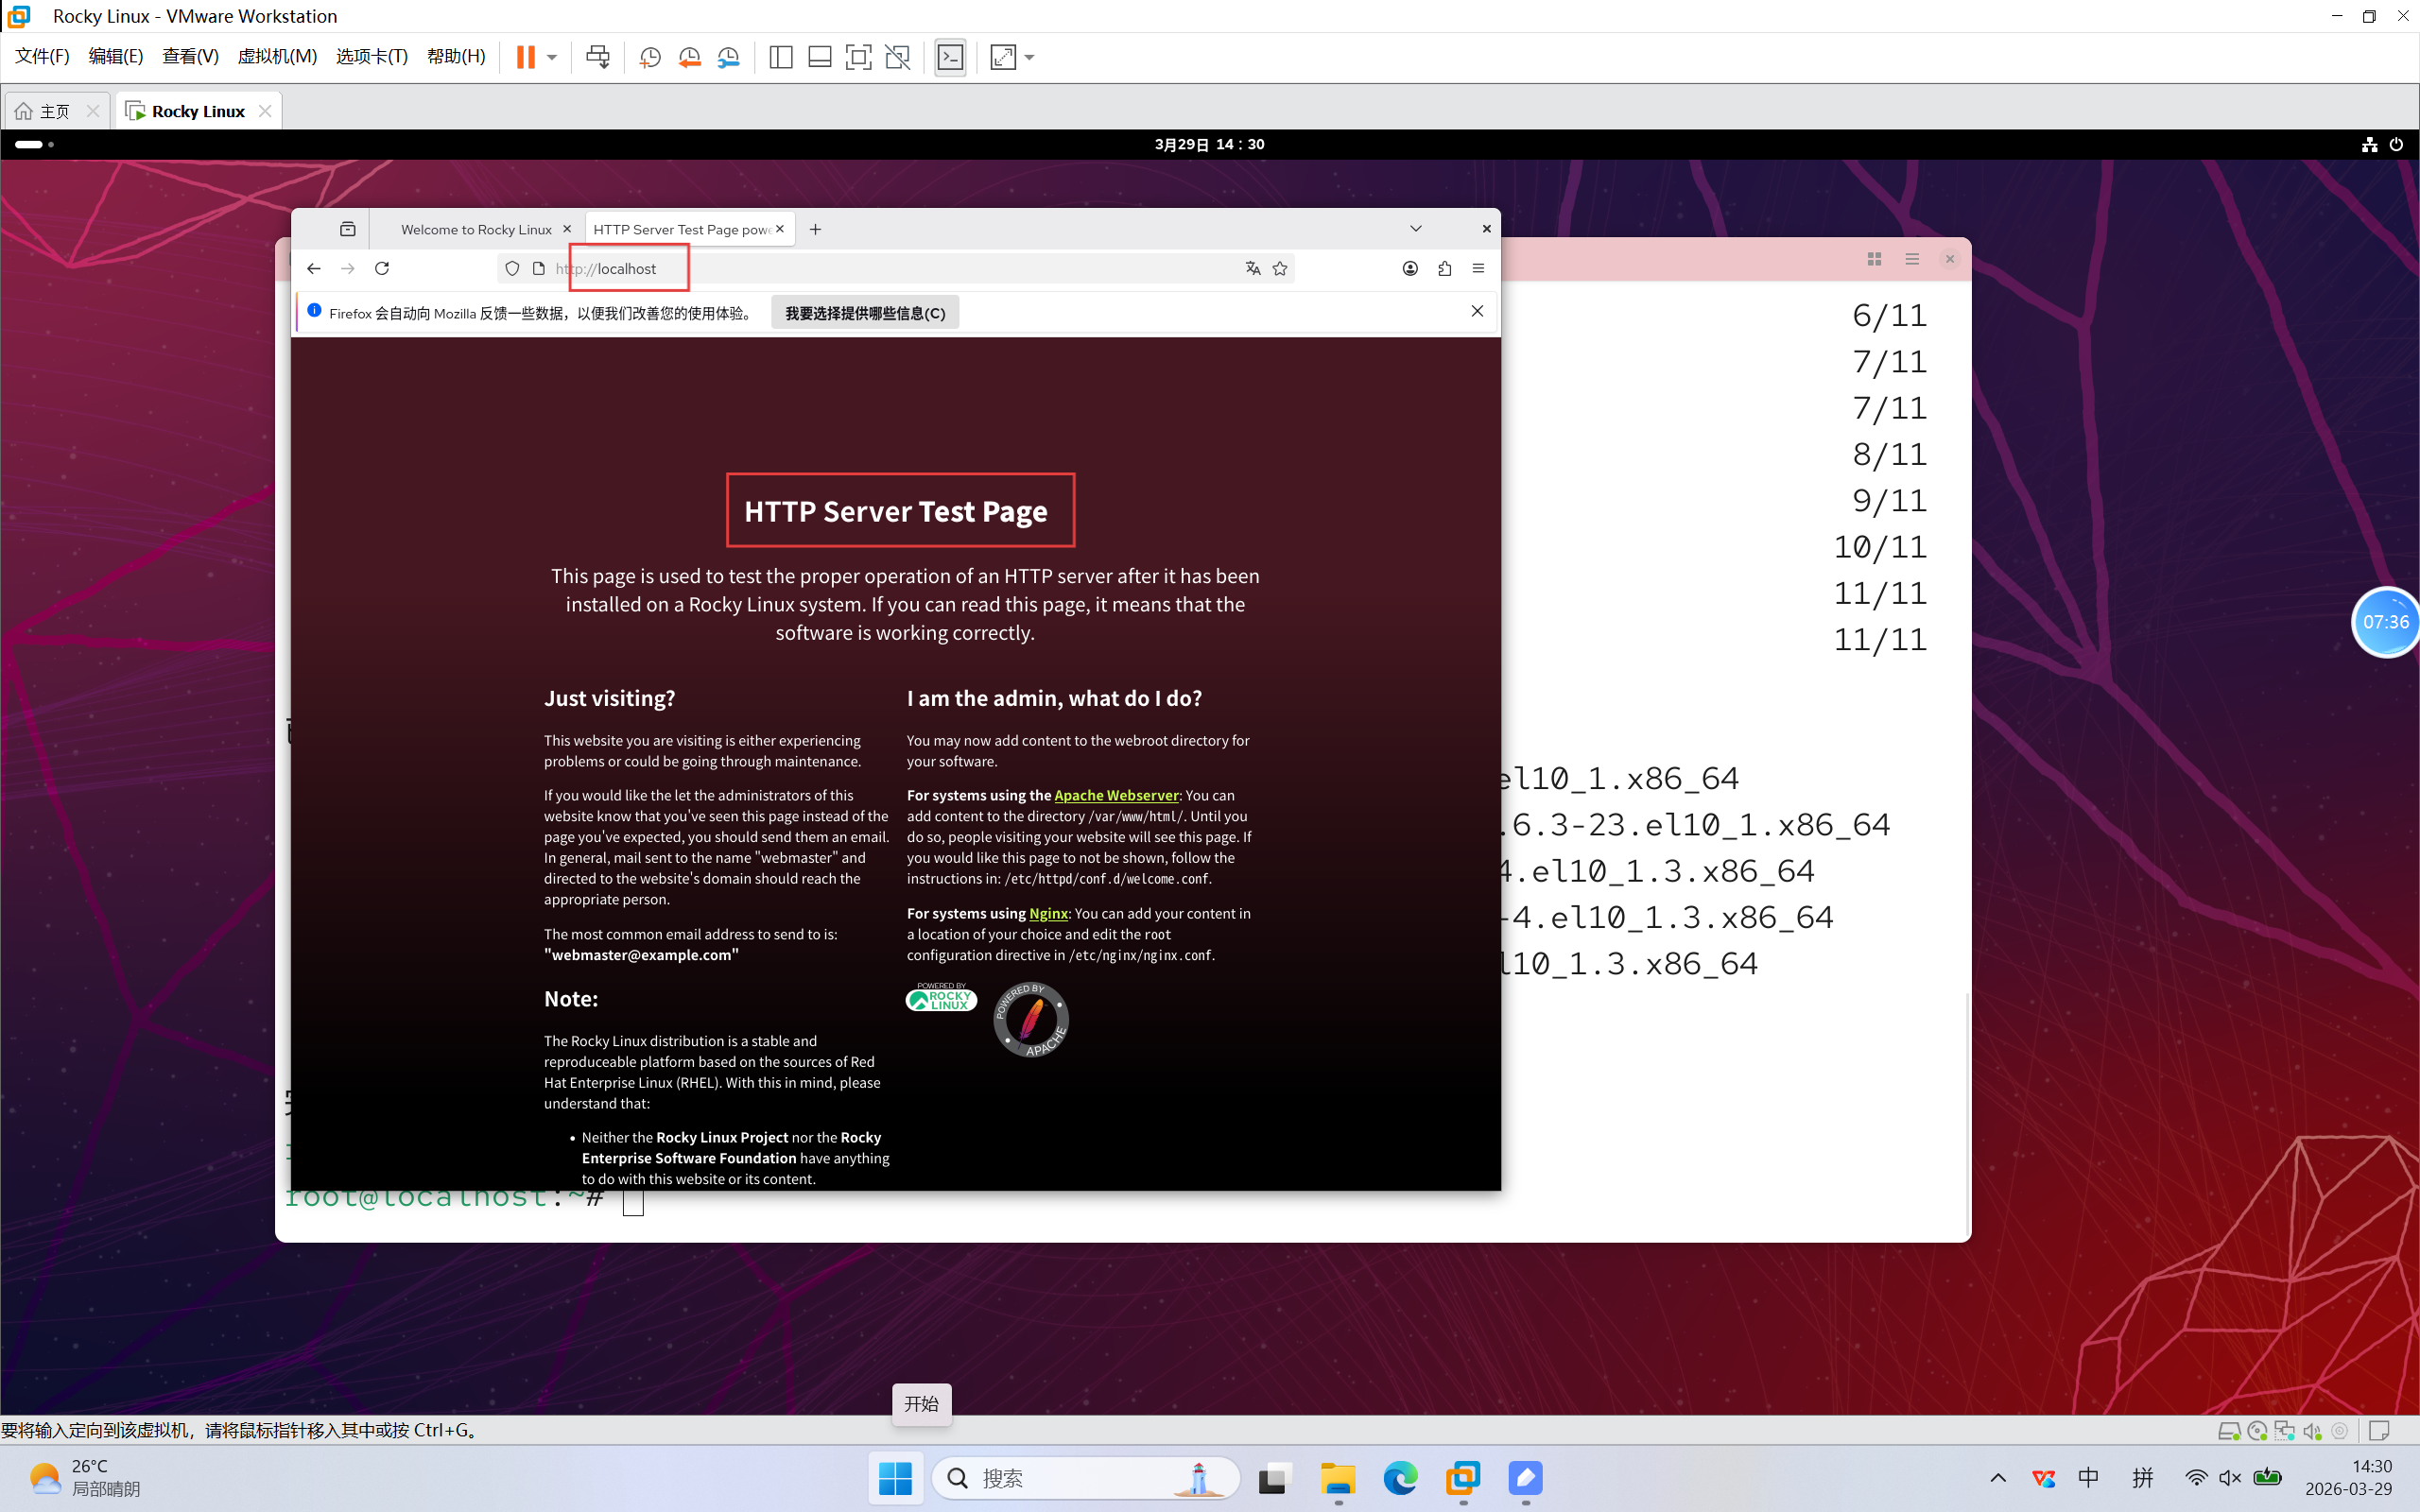Screen dimensions: 2420x1512
Task: Open Firefox extensions puzzle icon
Action: 1444,268
